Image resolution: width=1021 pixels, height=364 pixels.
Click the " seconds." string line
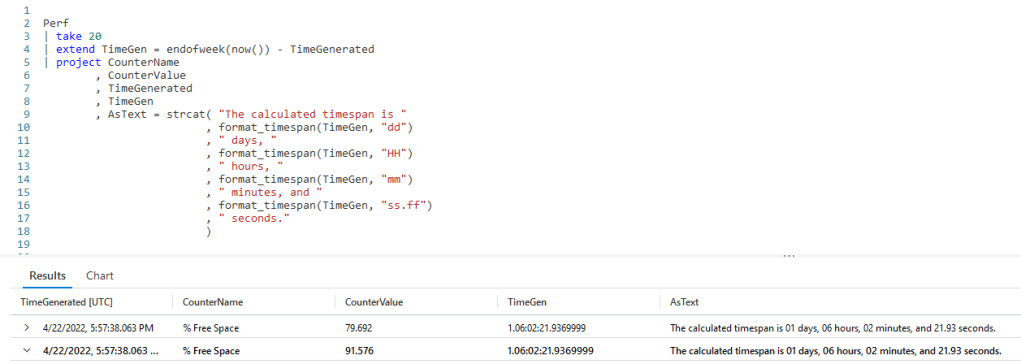[248, 218]
